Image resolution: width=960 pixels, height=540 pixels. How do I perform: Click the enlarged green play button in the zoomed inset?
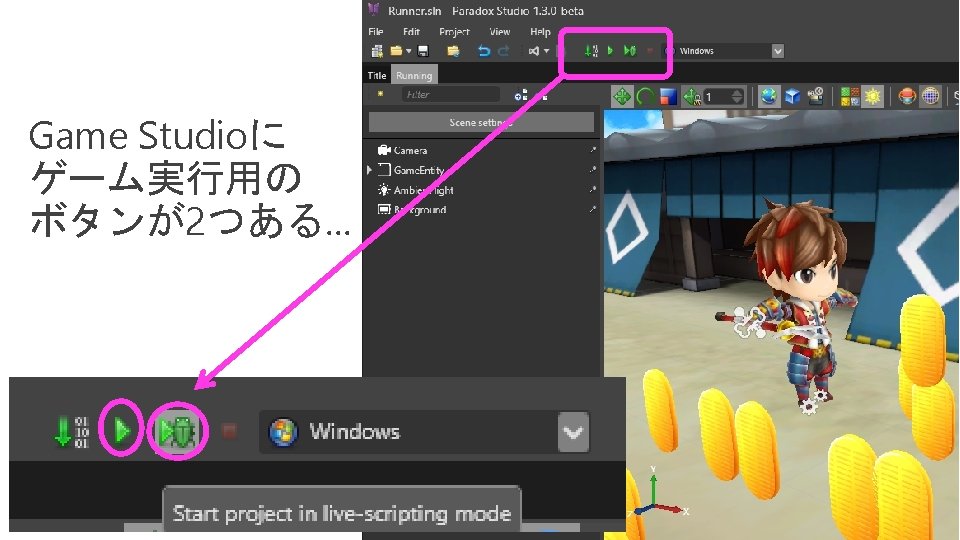point(121,431)
